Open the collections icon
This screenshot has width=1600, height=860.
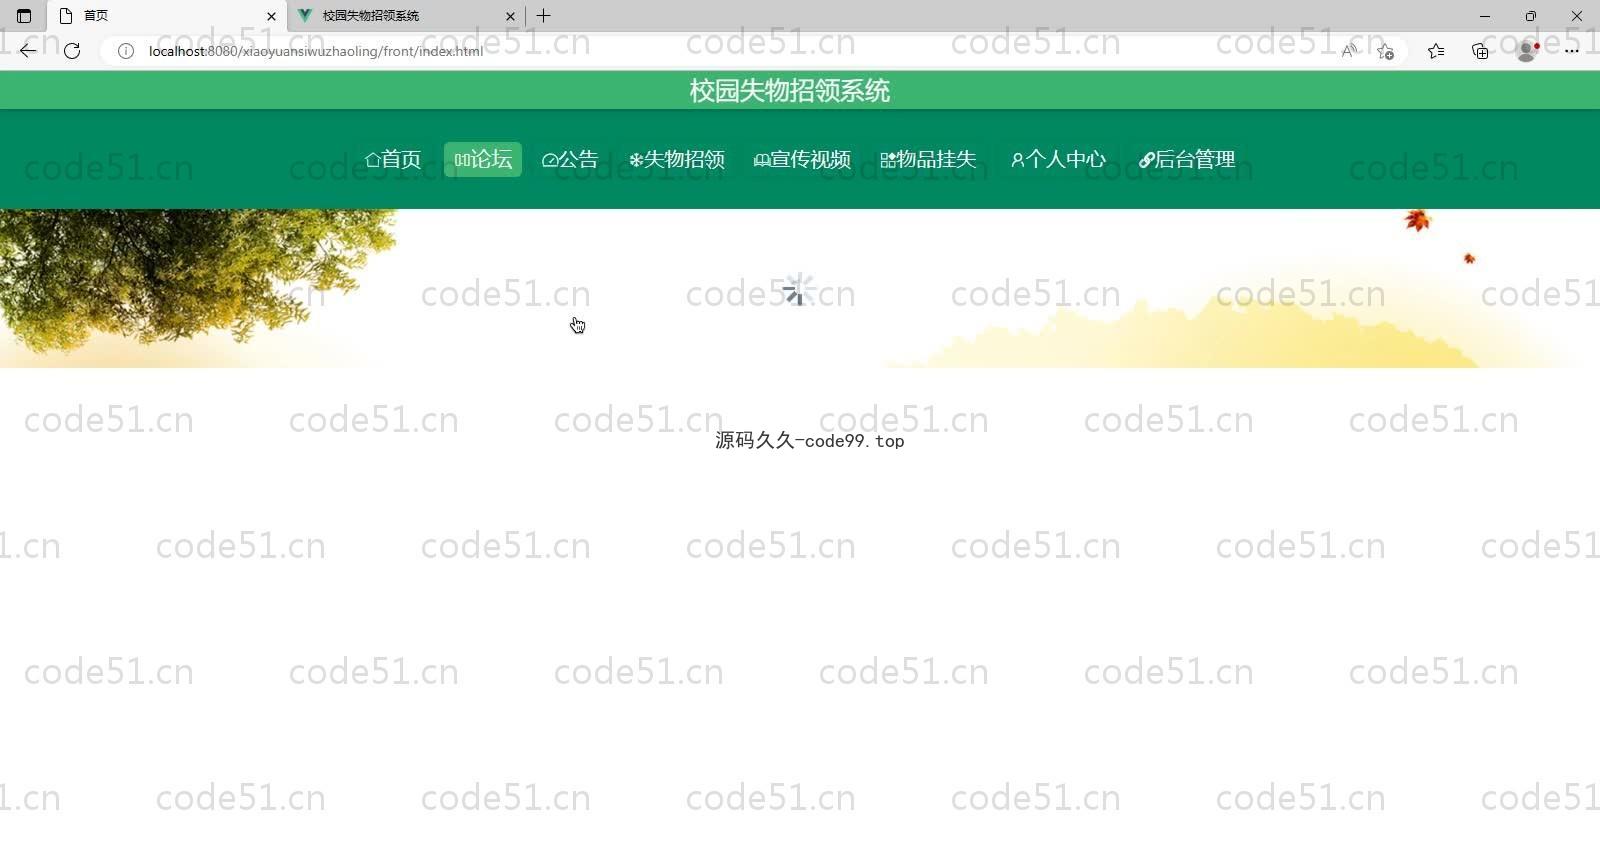coord(1480,51)
